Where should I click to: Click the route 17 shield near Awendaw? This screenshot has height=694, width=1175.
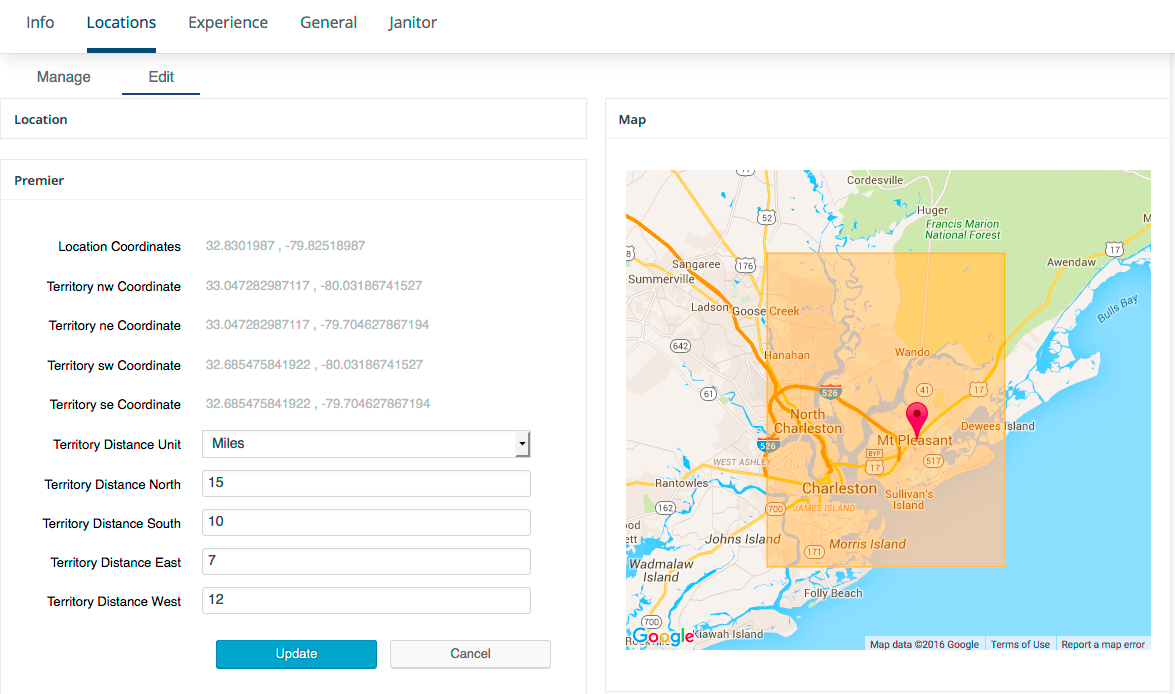1114,247
